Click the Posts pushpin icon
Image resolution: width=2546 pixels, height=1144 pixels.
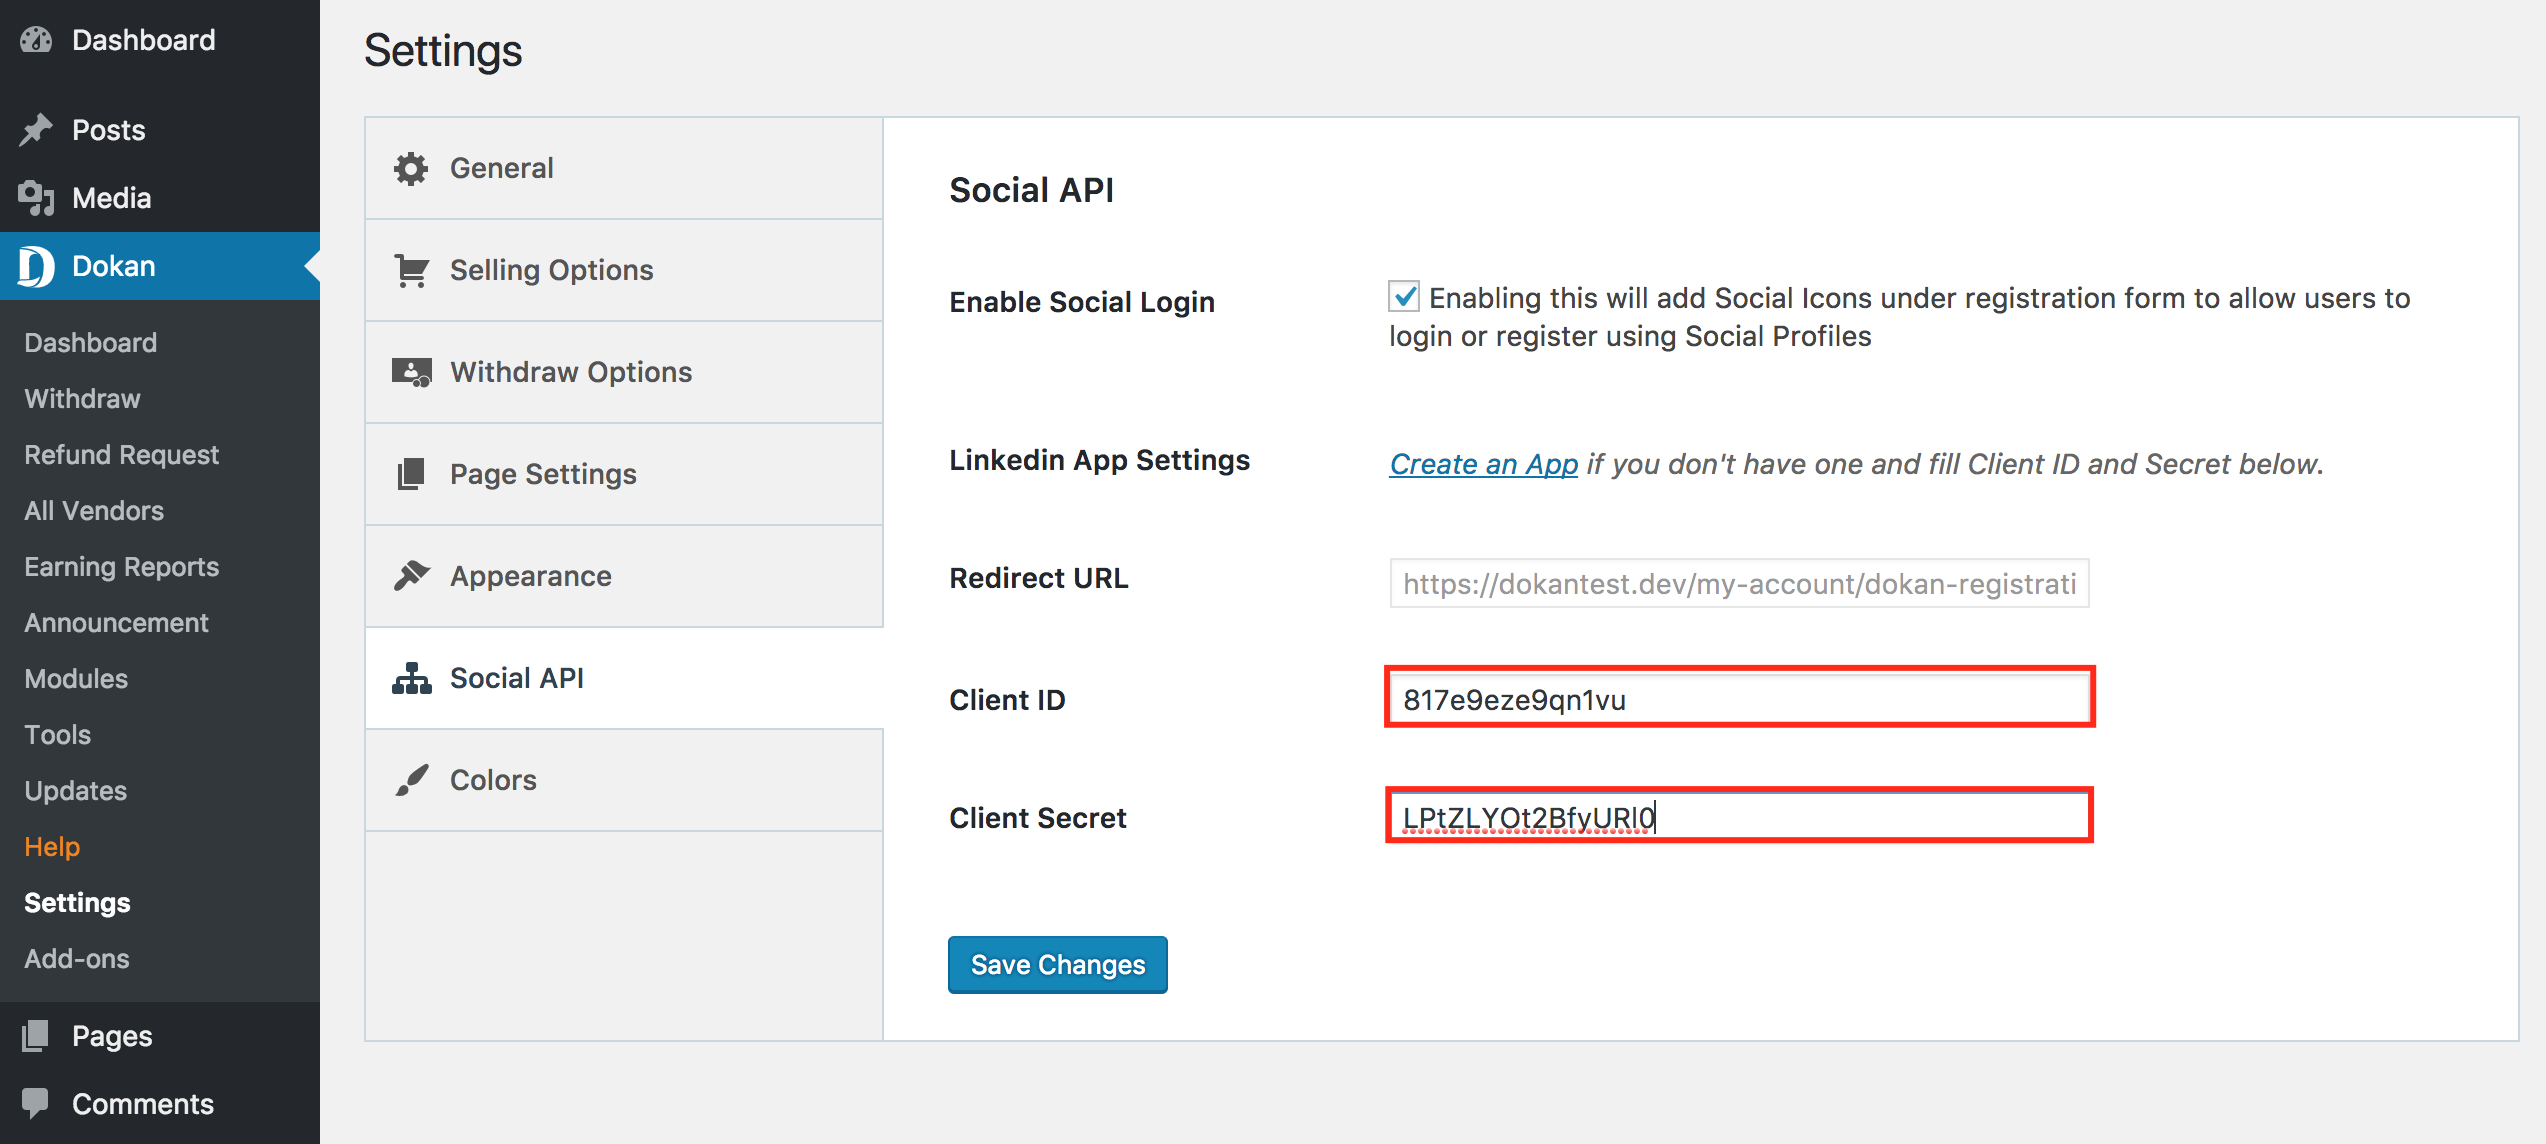point(36,130)
